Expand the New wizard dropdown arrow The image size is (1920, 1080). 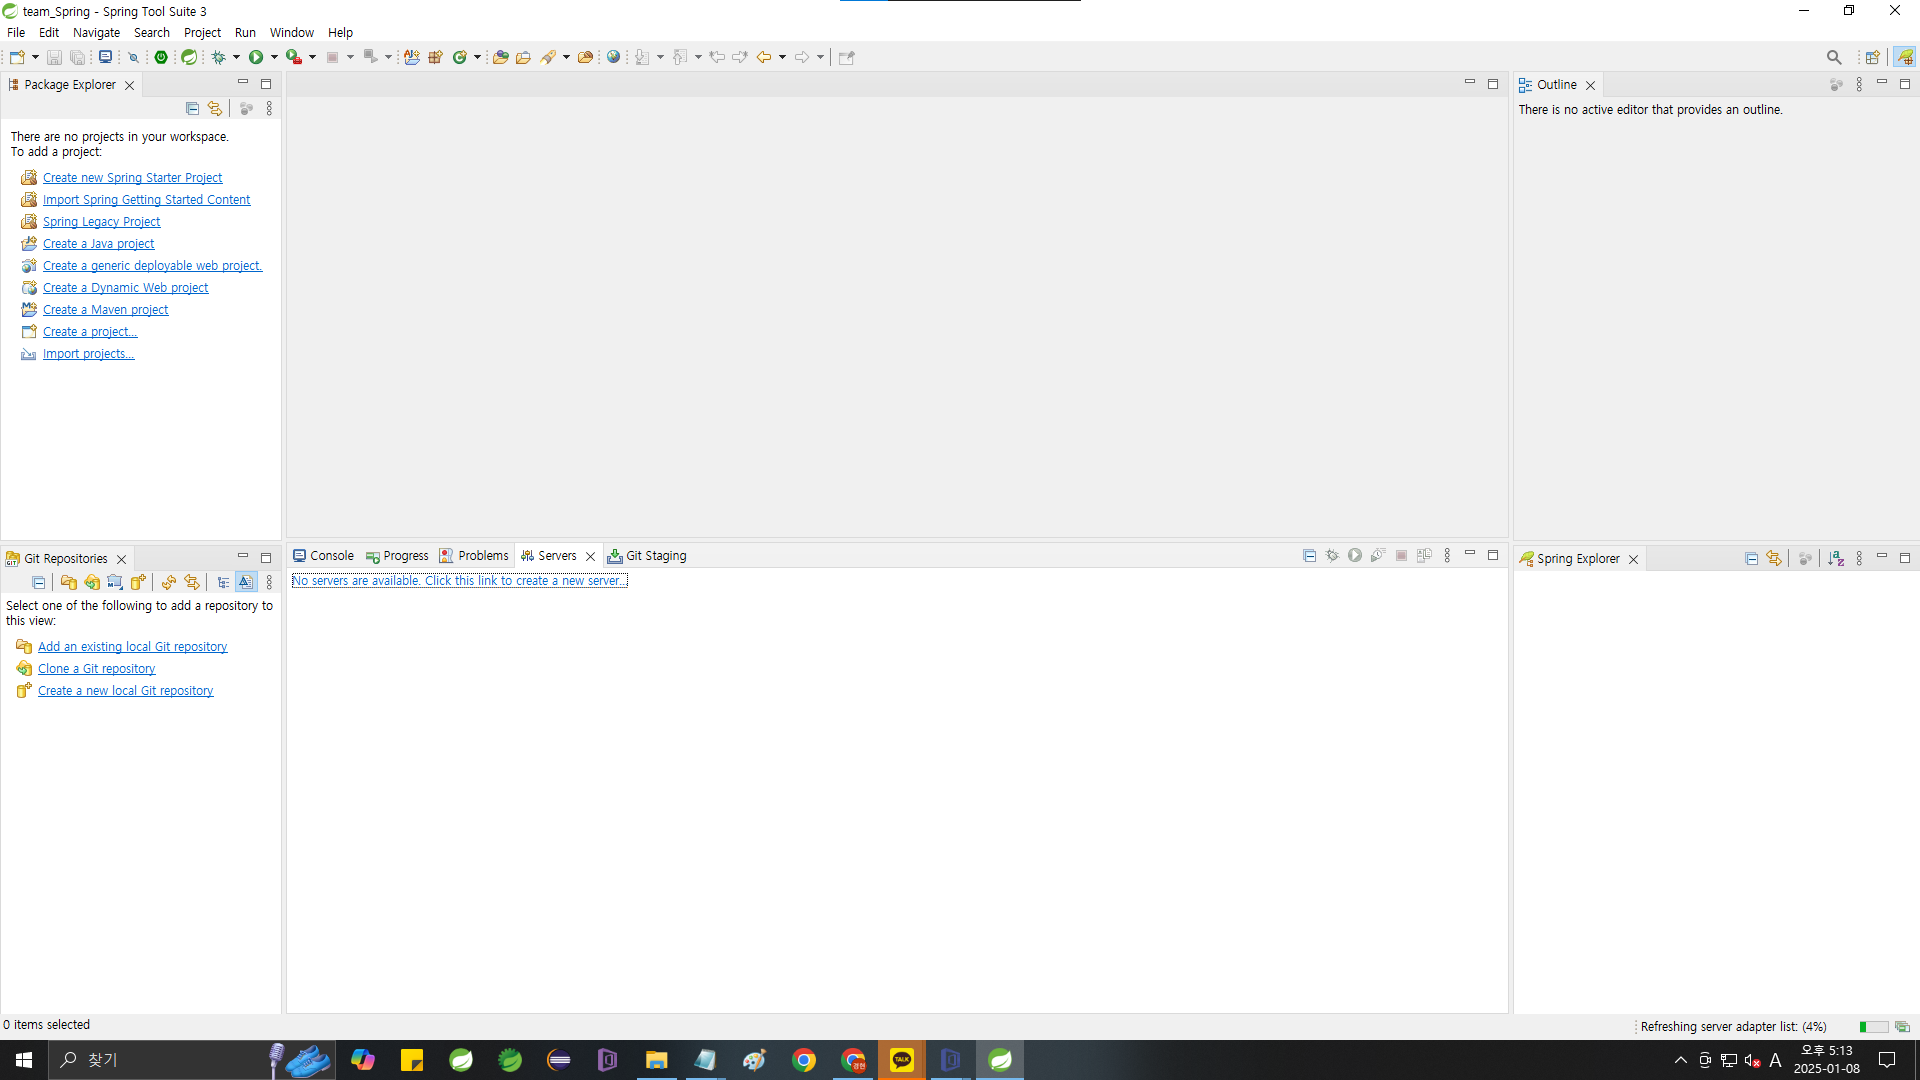35,57
